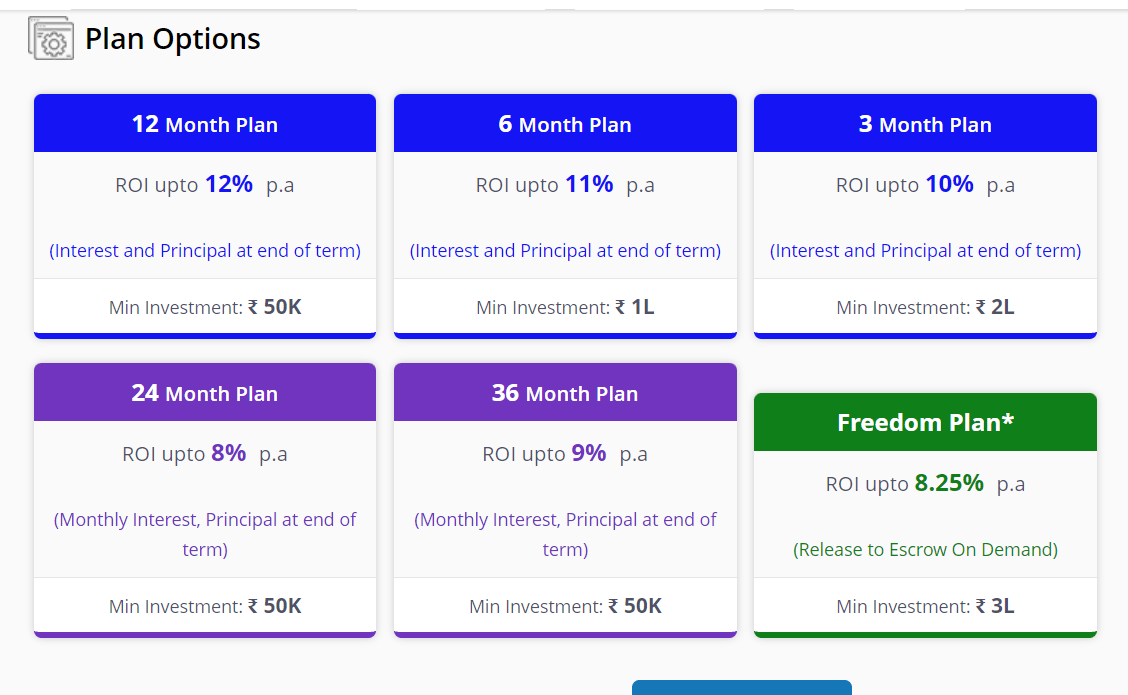The width and height of the screenshot is (1128, 695).
Task: Click the 12% ROI value
Action: 229,184
